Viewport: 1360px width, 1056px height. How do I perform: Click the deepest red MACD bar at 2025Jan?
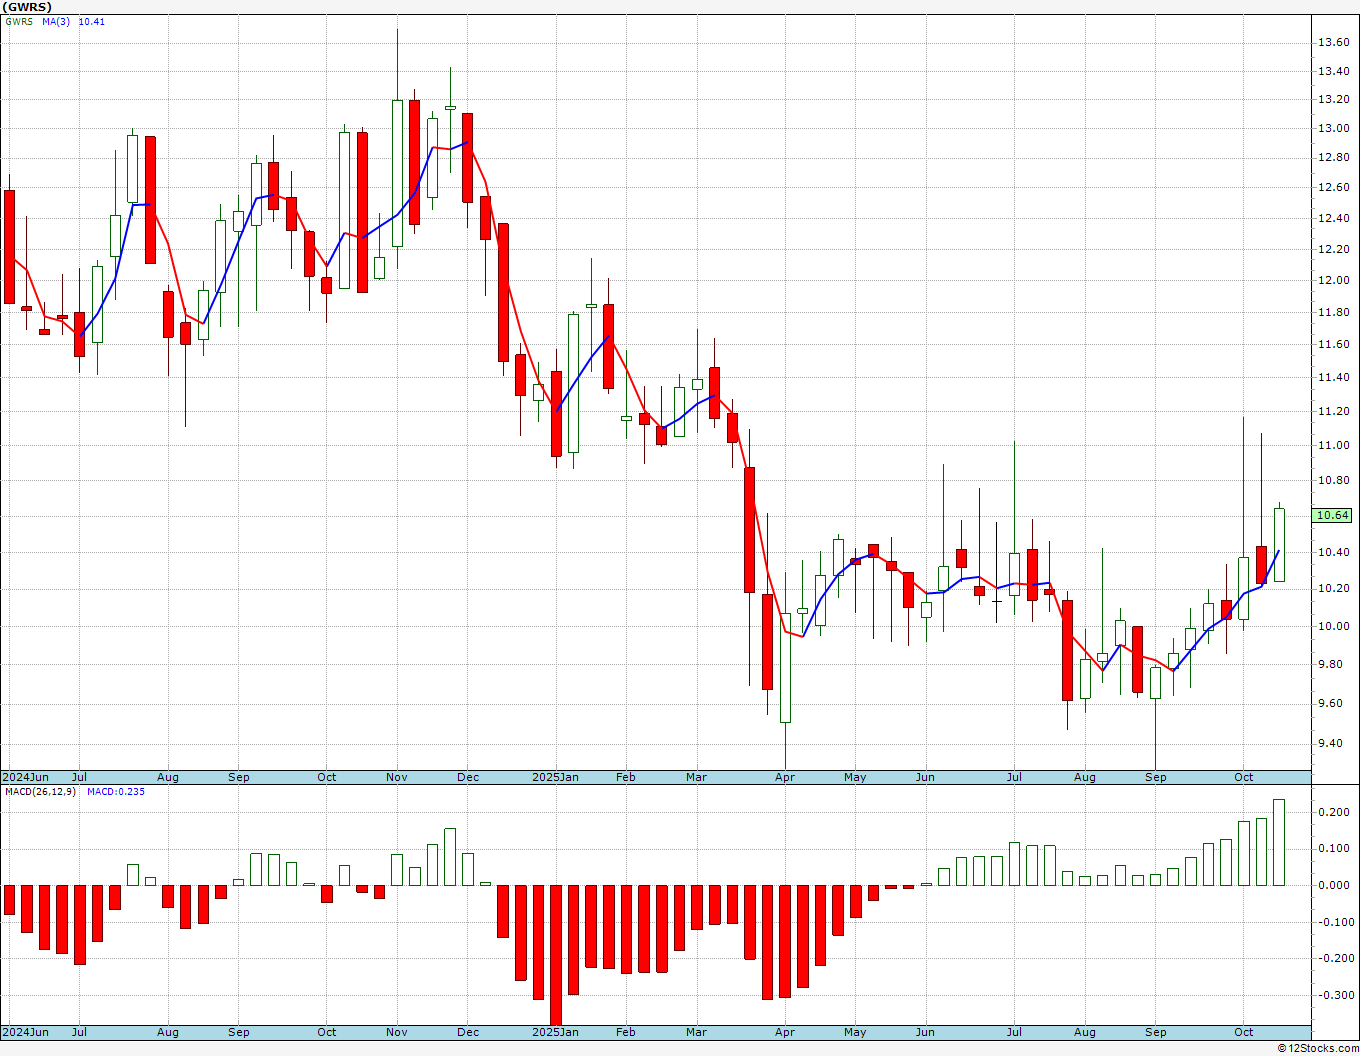pos(556,955)
